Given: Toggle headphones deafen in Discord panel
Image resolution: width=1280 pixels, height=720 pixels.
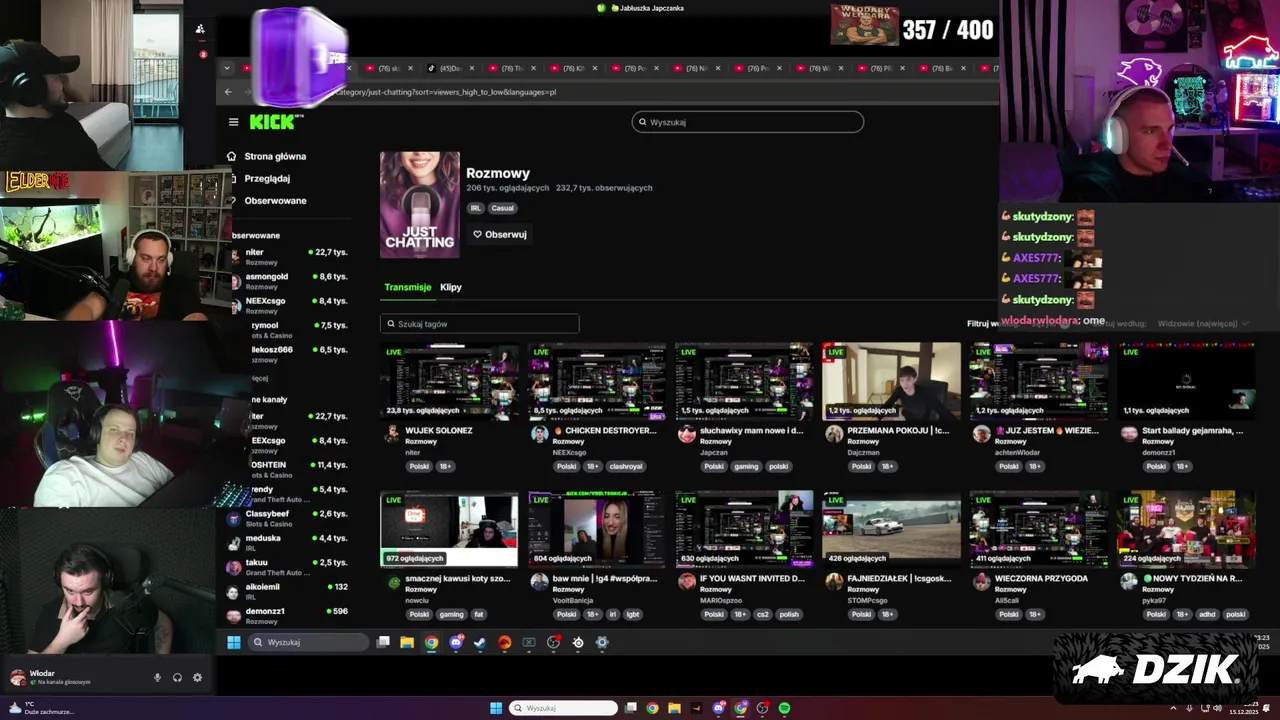Looking at the screenshot, I should 177,677.
